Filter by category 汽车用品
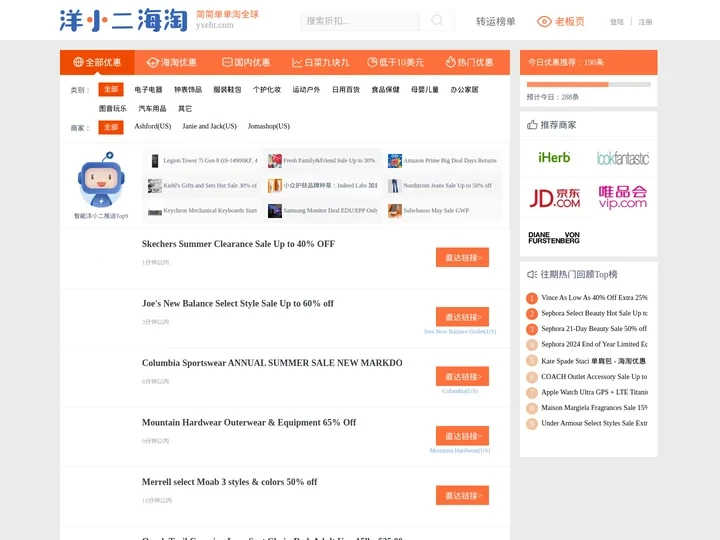This screenshot has width=720, height=540. [152, 109]
